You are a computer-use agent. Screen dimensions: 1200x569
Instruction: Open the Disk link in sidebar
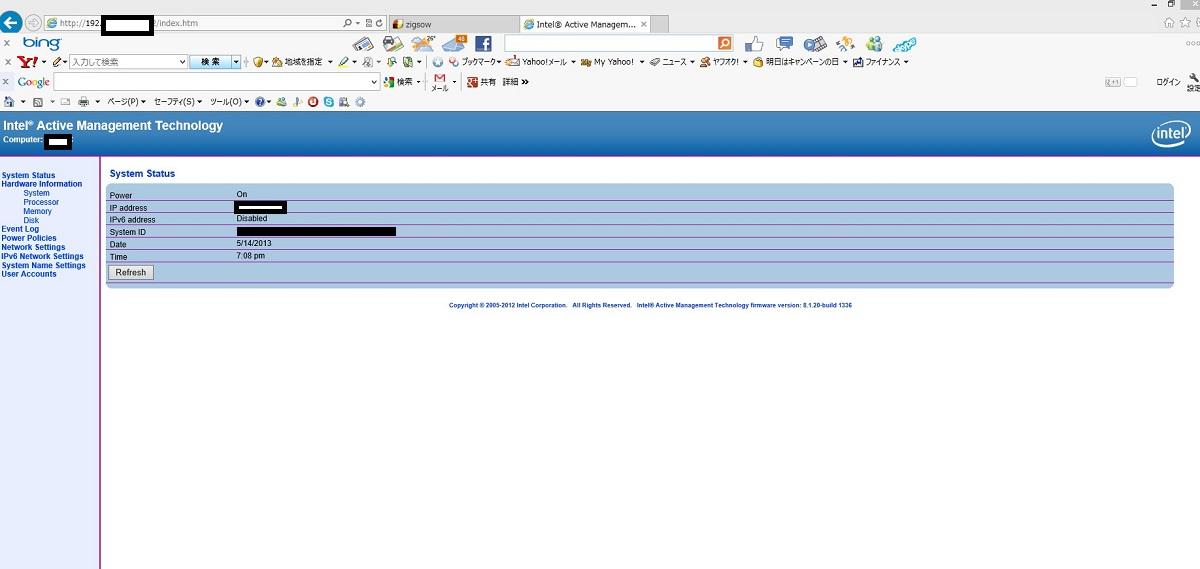(31, 220)
